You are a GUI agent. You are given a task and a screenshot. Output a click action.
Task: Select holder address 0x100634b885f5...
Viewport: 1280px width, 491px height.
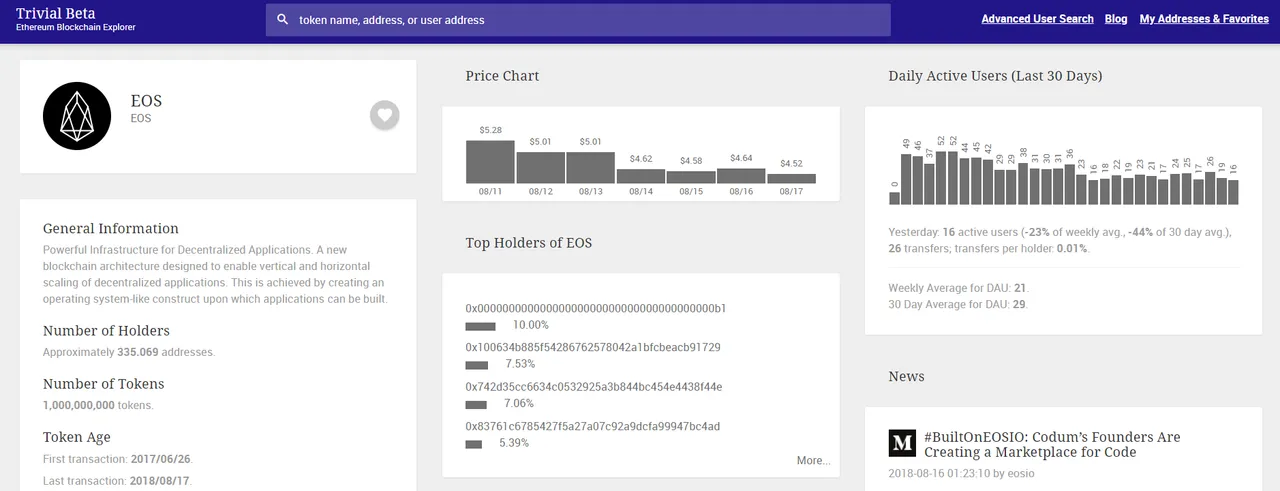[593, 347]
